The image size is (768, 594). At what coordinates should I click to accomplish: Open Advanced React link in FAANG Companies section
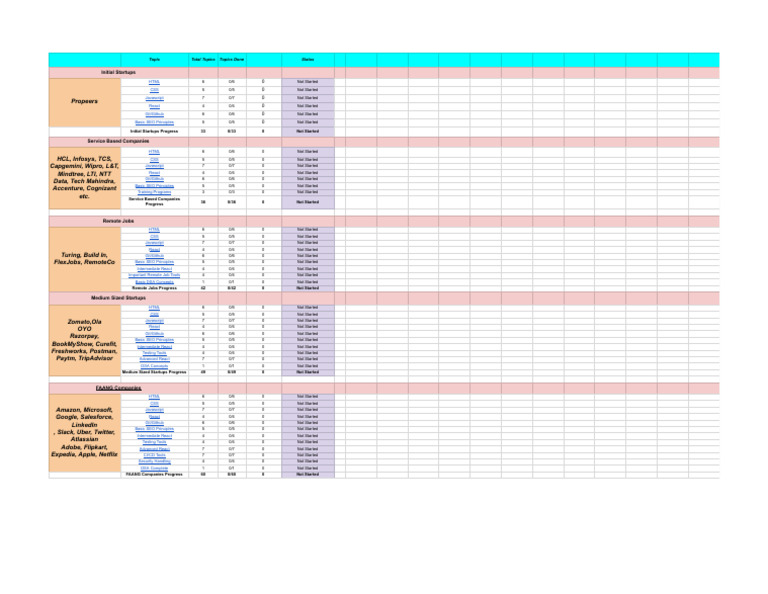(x=154, y=449)
